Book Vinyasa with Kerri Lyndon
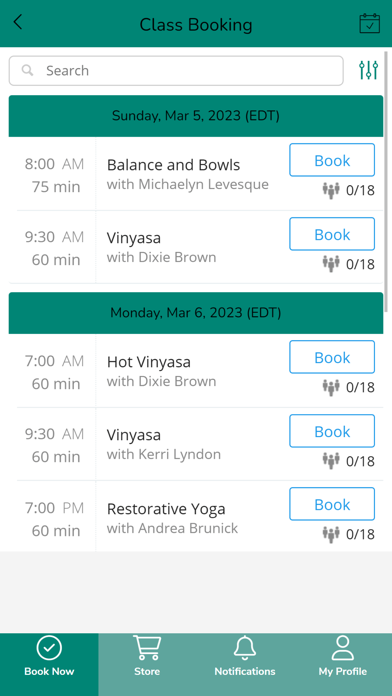392x696 pixels. click(x=332, y=431)
